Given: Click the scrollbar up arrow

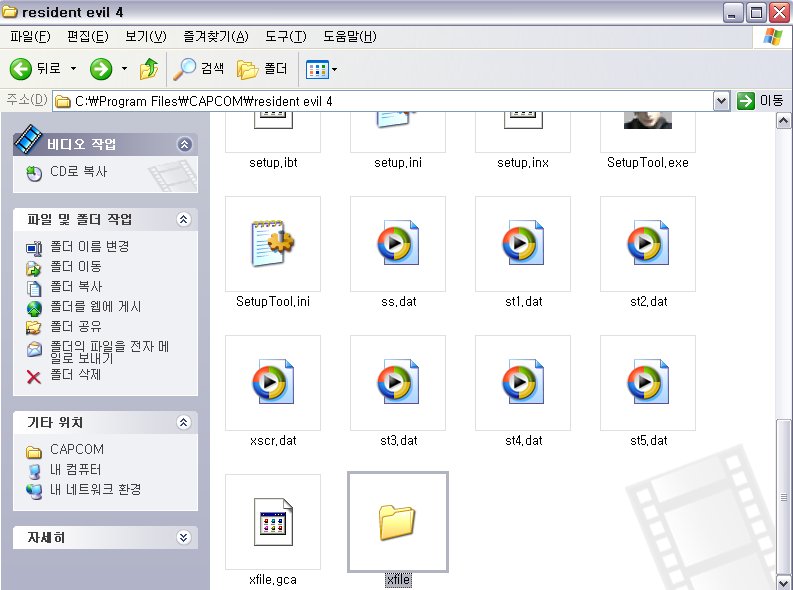Looking at the screenshot, I should click(783, 121).
